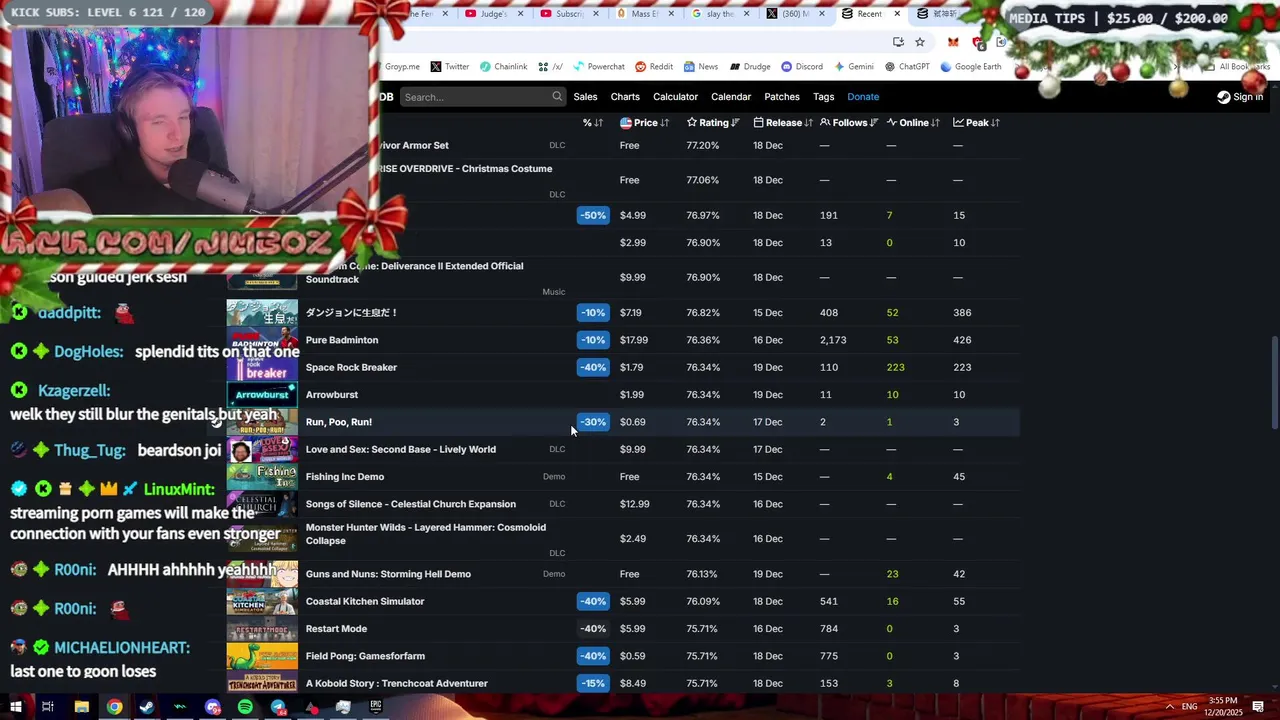The height and width of the screenshot is (720, 1280).
Task: Sort the table by Follows column
Action: [x=849, y=123]
